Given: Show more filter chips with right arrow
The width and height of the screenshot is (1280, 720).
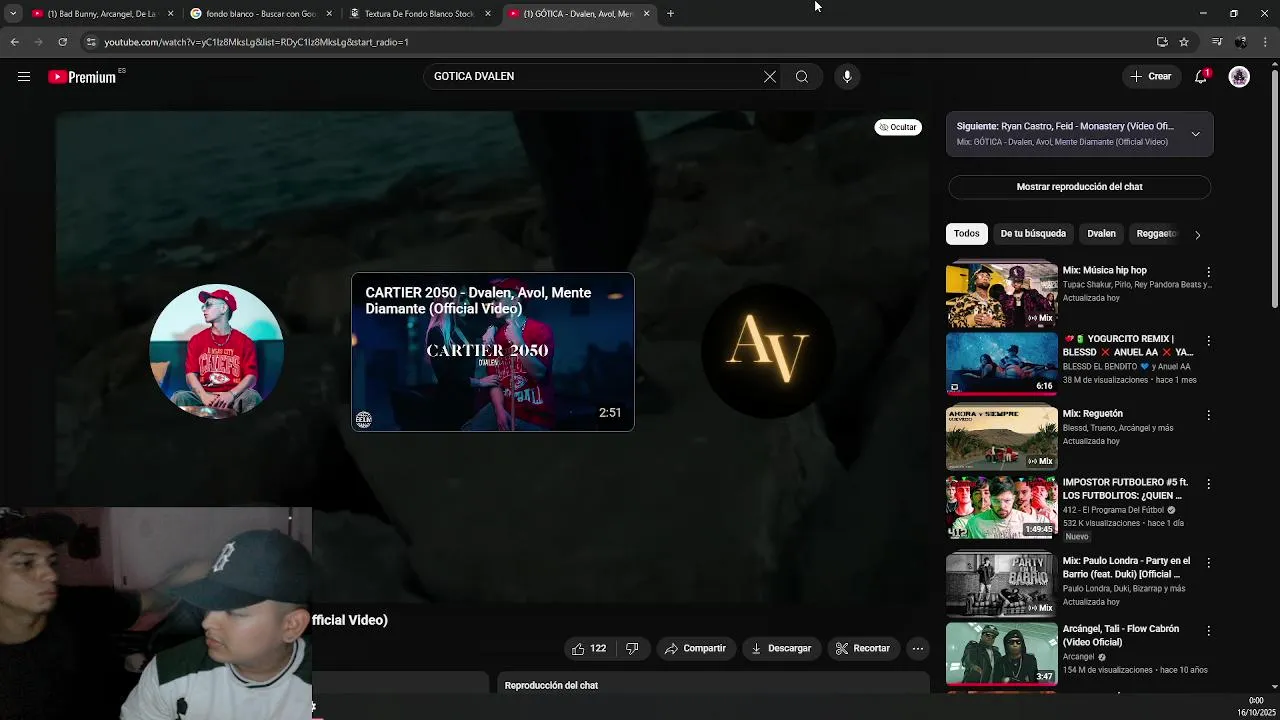Looking at the screenshot, I should click(x=1197, y=235).
